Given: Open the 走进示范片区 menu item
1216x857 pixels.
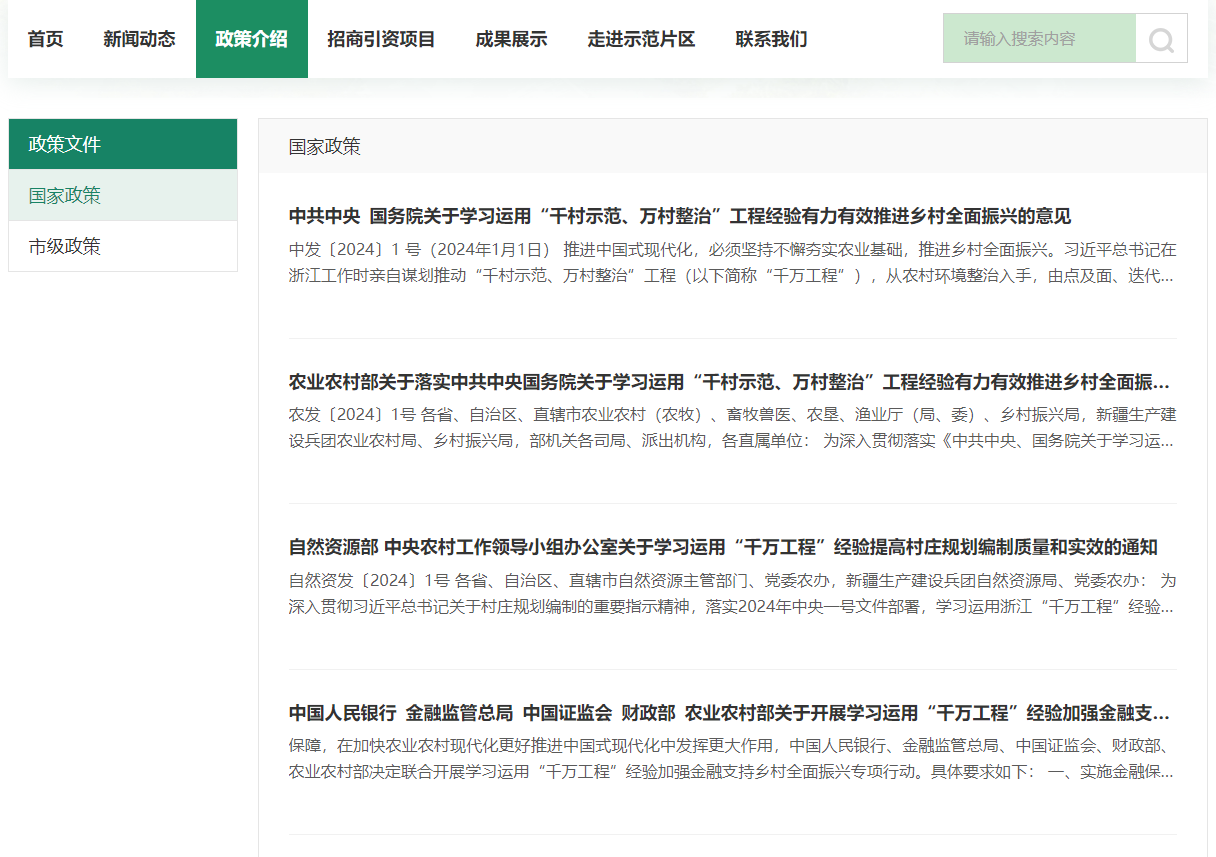Looking at the screenshot, I should [x=641, y=39].
